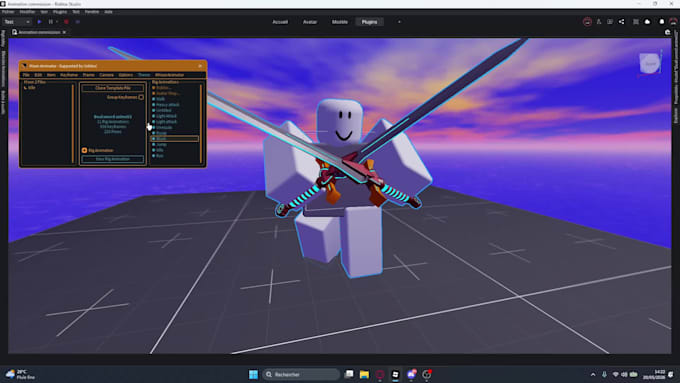Select the Idle rig animation entry
The width and height of the screenshot is (680, 383).
(160, 150)
